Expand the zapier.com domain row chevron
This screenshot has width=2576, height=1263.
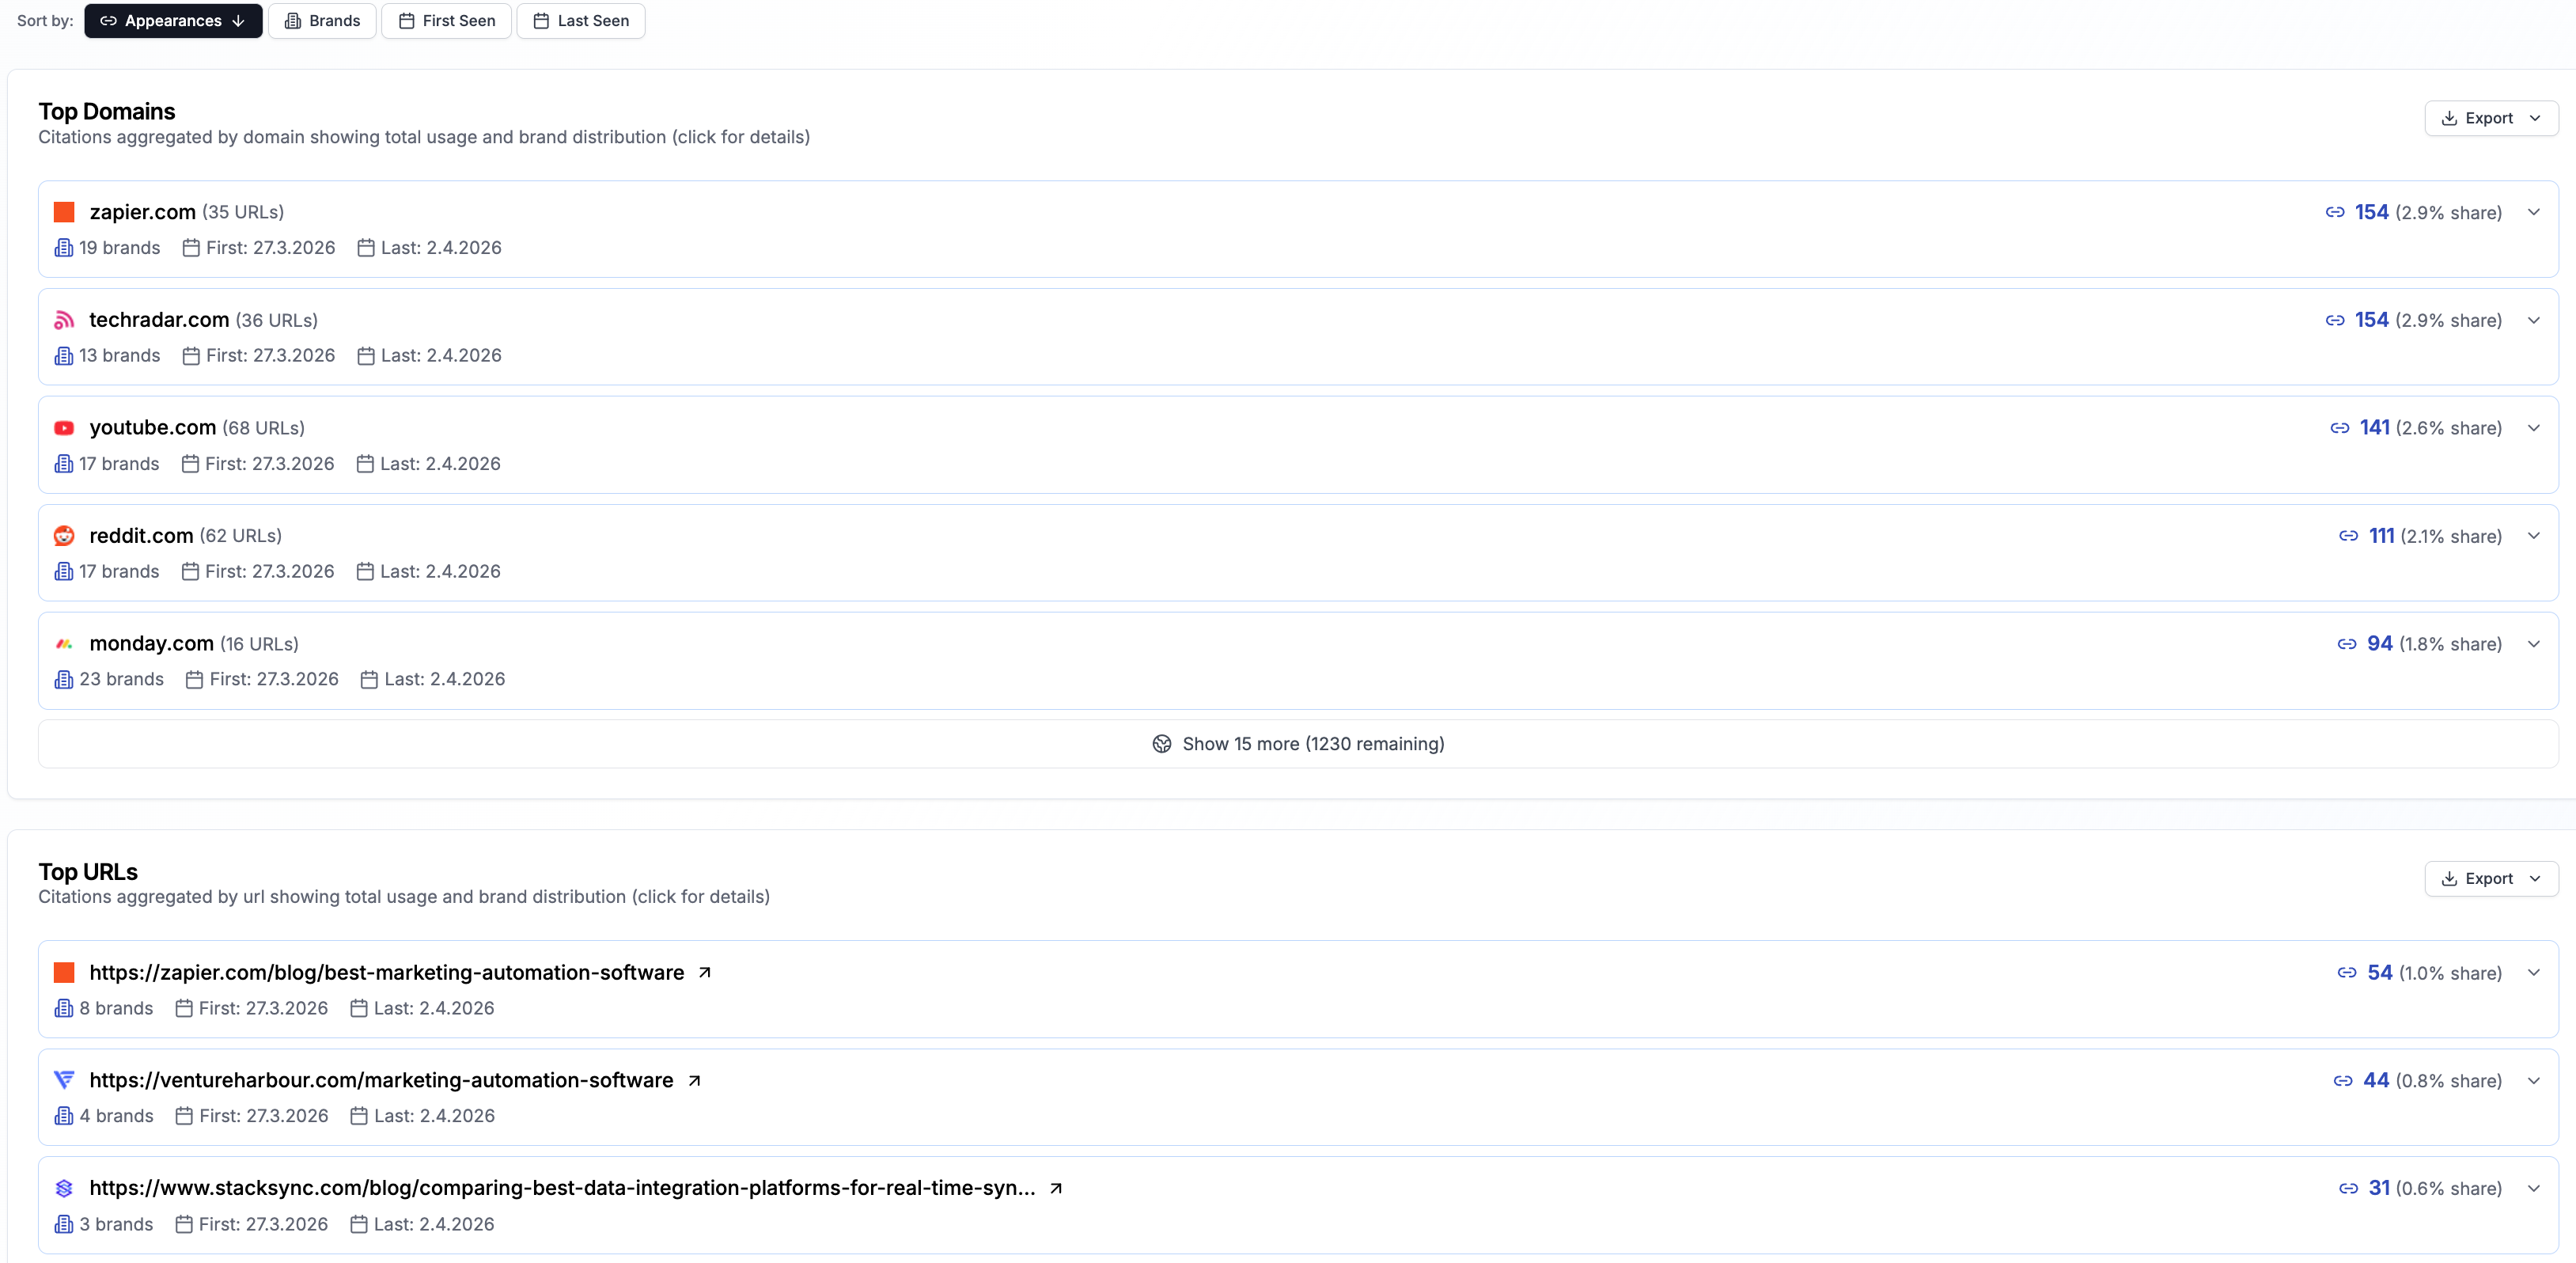pyautogui.click(x=2534, y=212)
